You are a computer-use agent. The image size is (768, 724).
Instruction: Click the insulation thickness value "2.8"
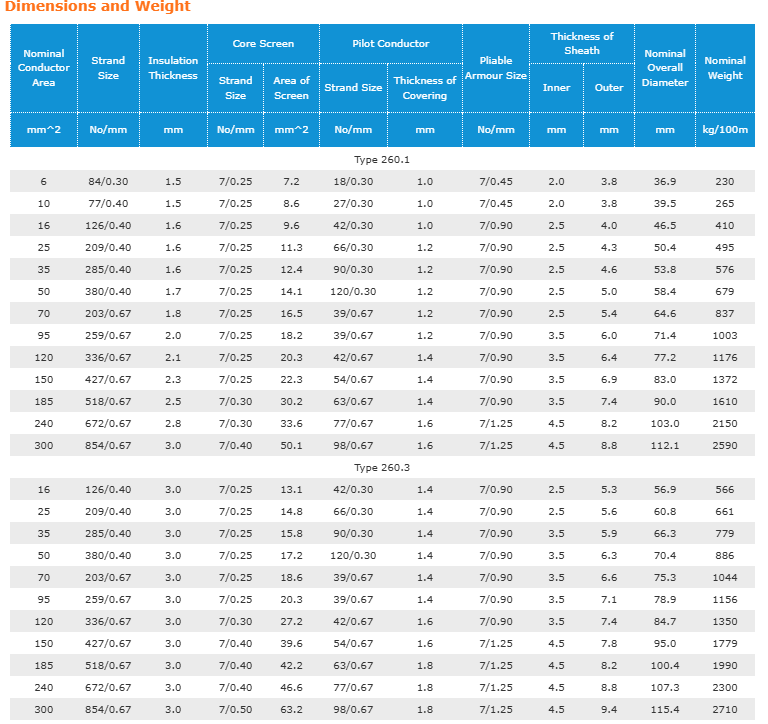[173, 424]
